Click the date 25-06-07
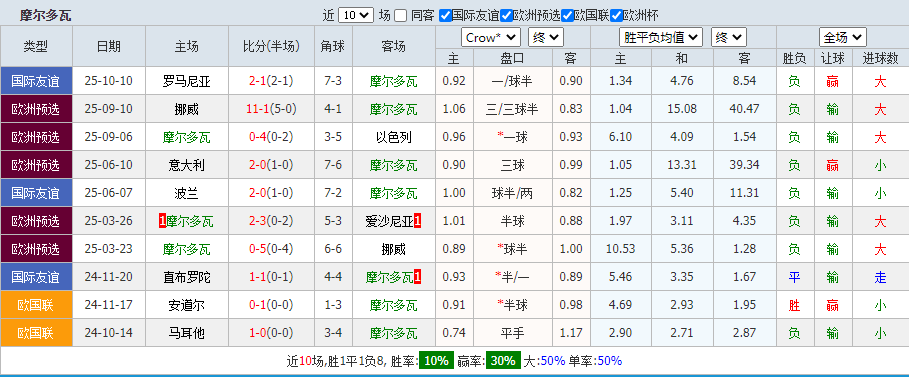The image size is (909, 377). click(x=108, y=193)
